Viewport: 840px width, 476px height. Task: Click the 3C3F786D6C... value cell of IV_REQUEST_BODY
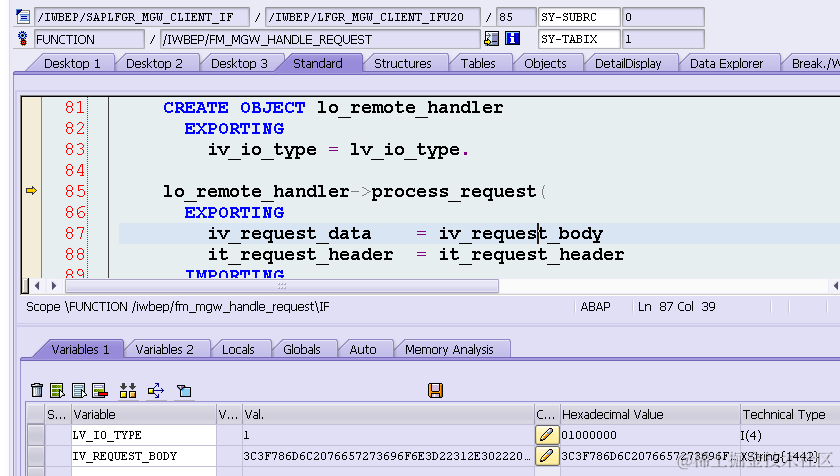coord(388,456)
